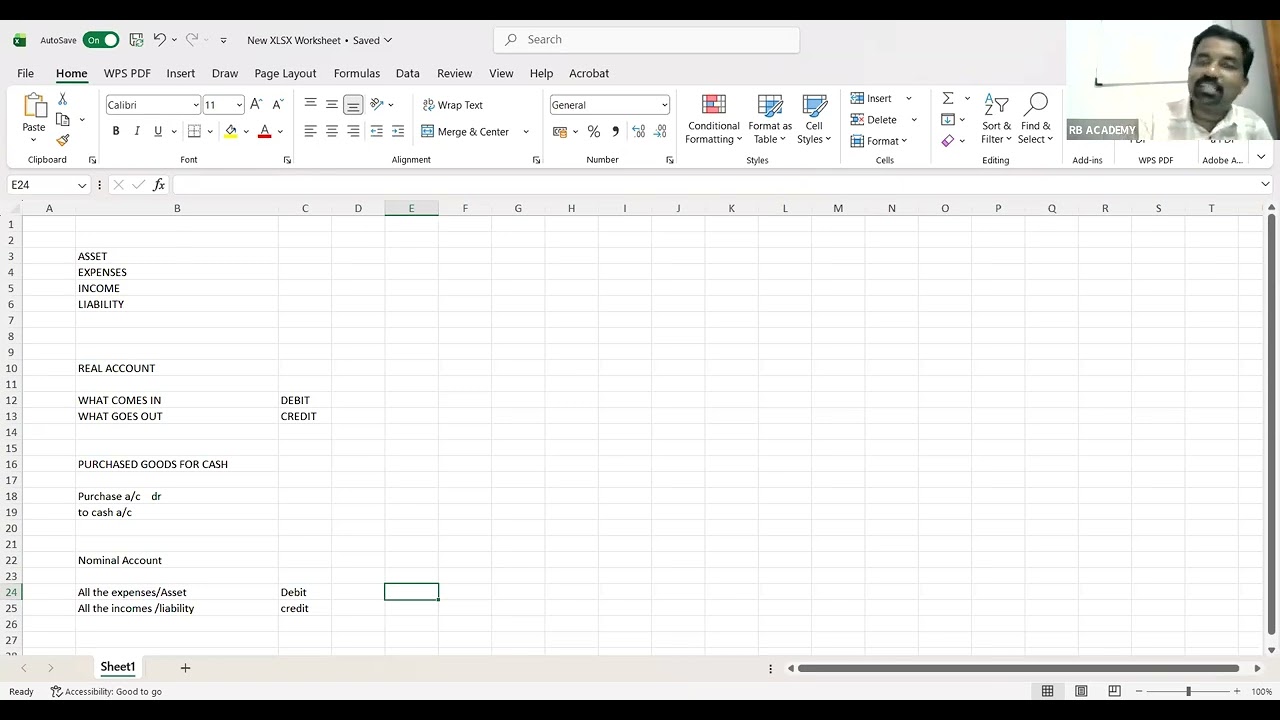Viewport: 1280px width, 720px height.
Task: Toggle Center alignment
Action: pos(332,131)
